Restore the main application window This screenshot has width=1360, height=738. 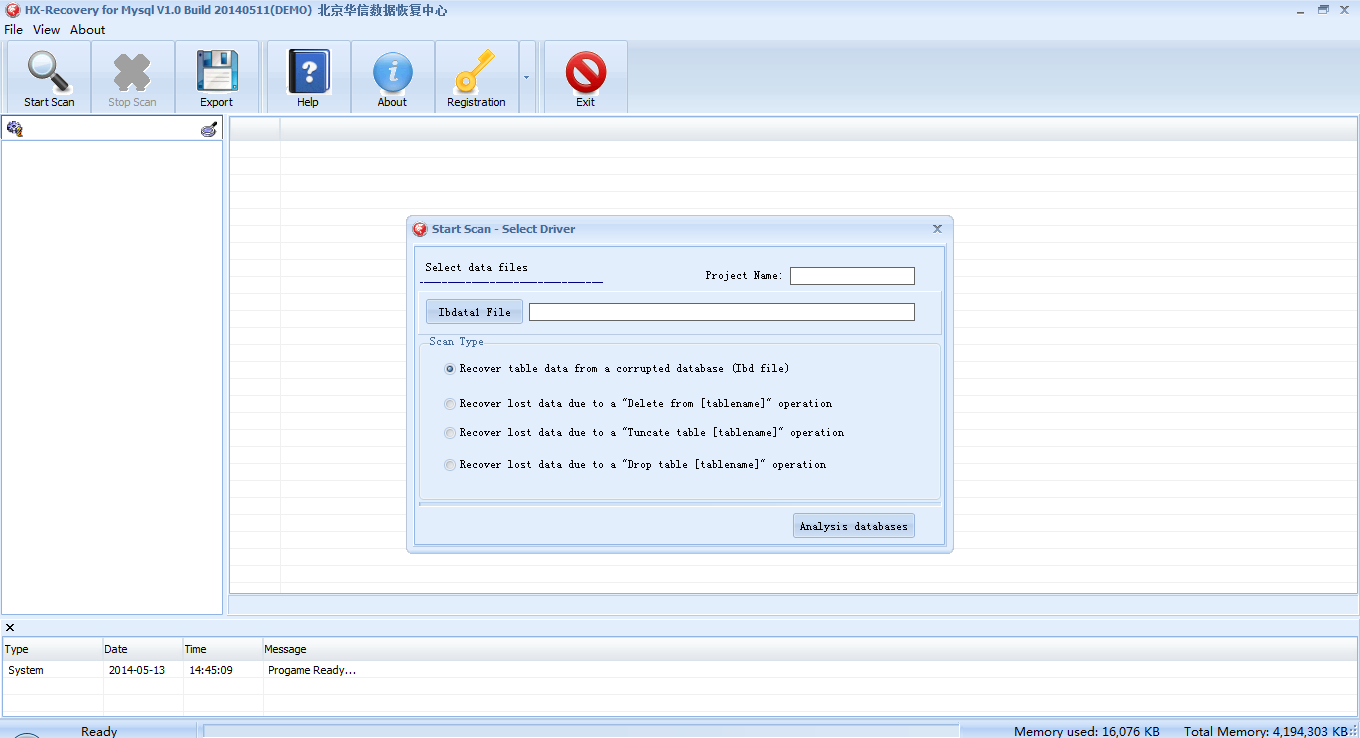(x=1323, y=9)
